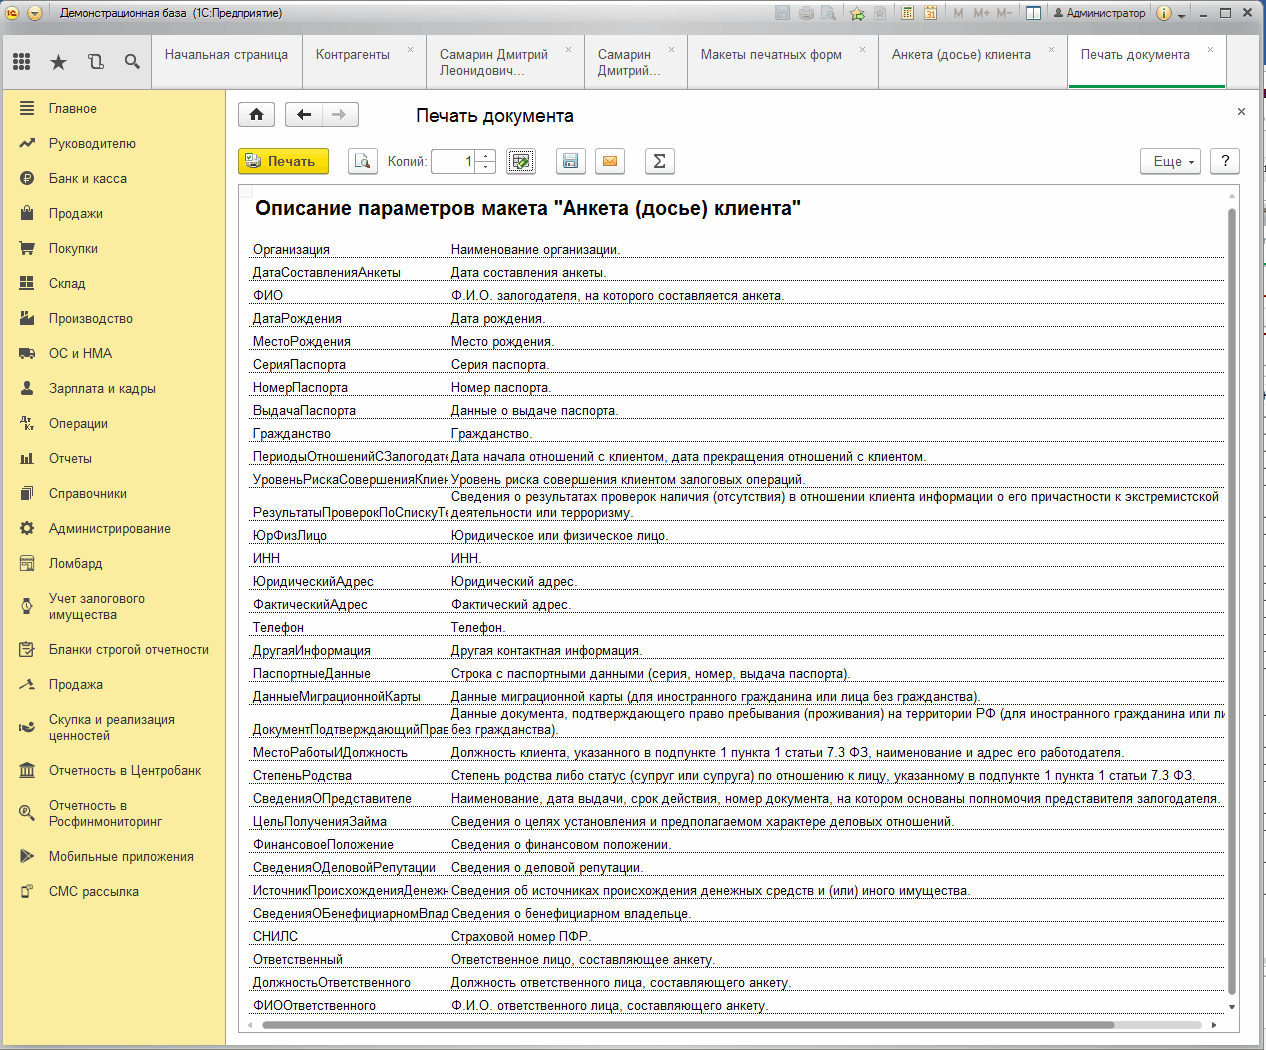
Task: Open the sections menu grid icon
Action: click(22, 62)
